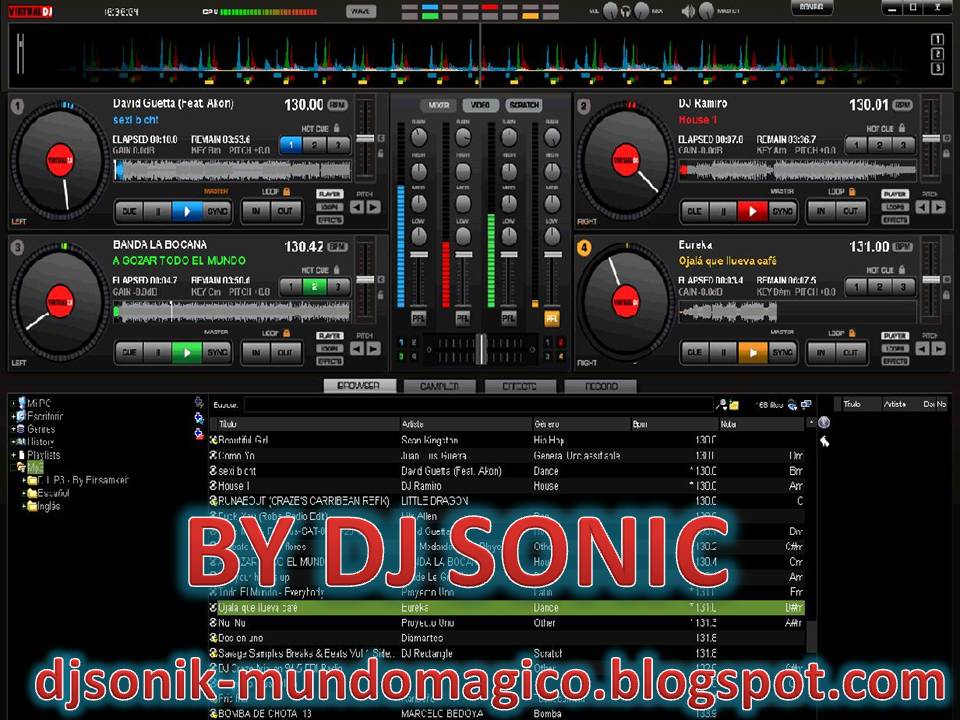Viewport: 960px width, 720px height.
Task: Click the crossfader below the mixer channels
Action: coord(481,348)
